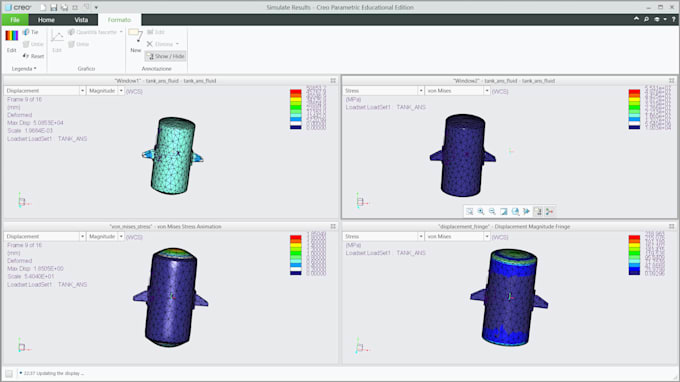Click the saved orientations globe icon
680x382 pixels.
pos(515,211)
